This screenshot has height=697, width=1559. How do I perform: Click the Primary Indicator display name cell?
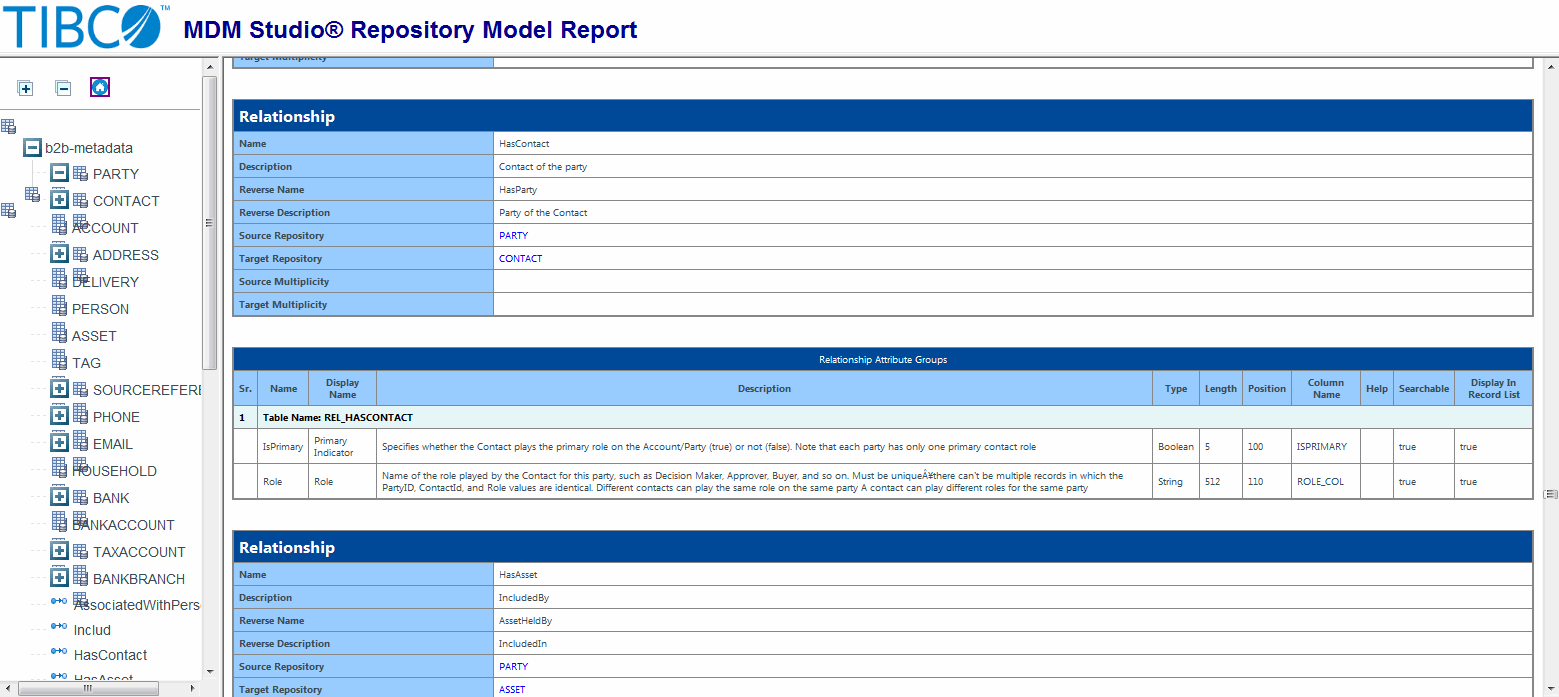pyautogui.click(x=342, y=447)
